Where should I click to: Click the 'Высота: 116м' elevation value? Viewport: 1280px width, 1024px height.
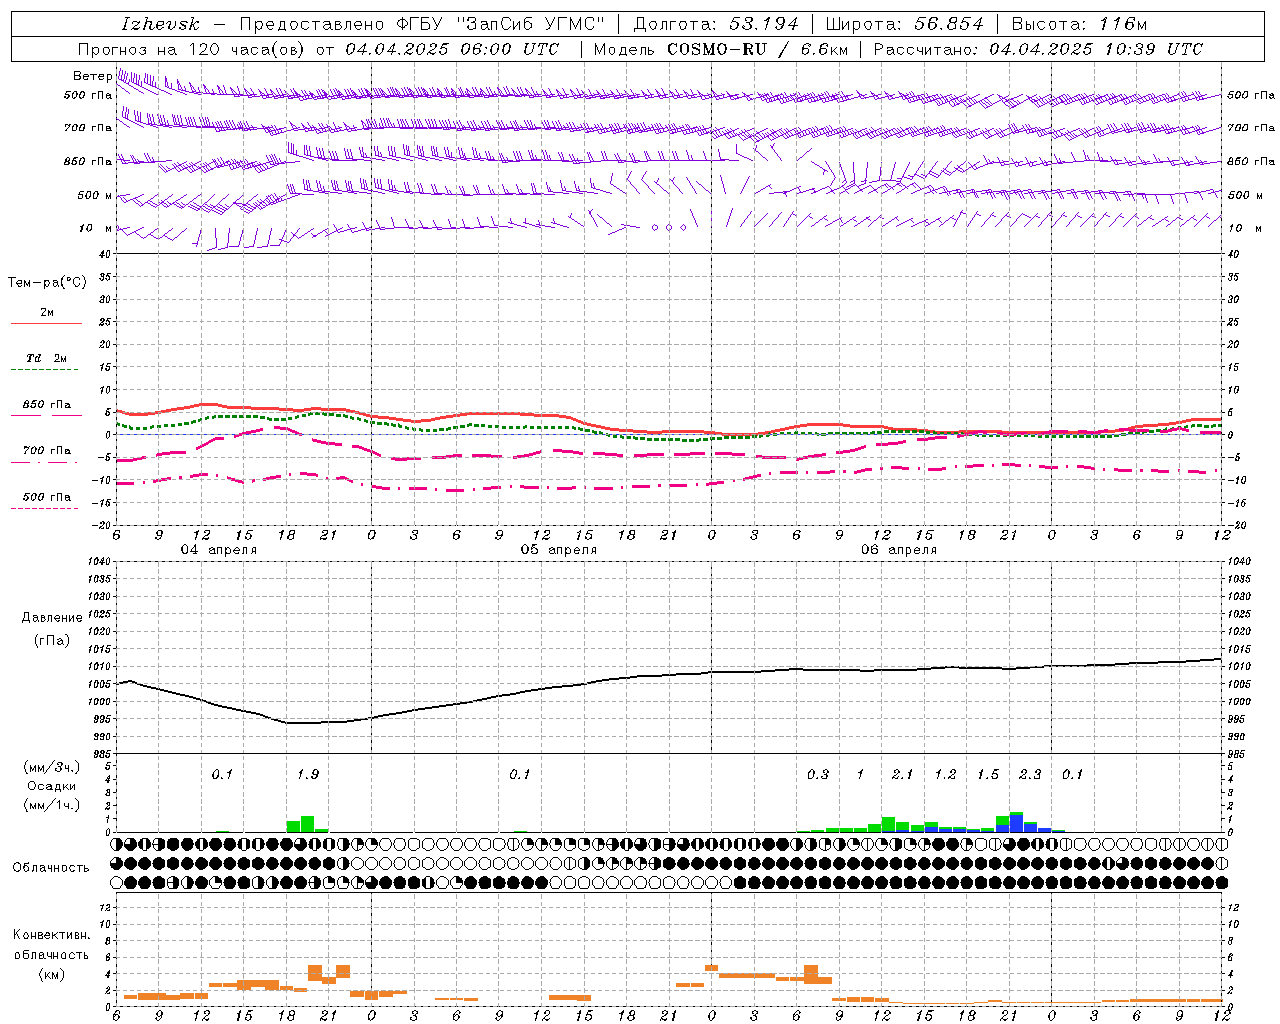tap(1079, 24)
